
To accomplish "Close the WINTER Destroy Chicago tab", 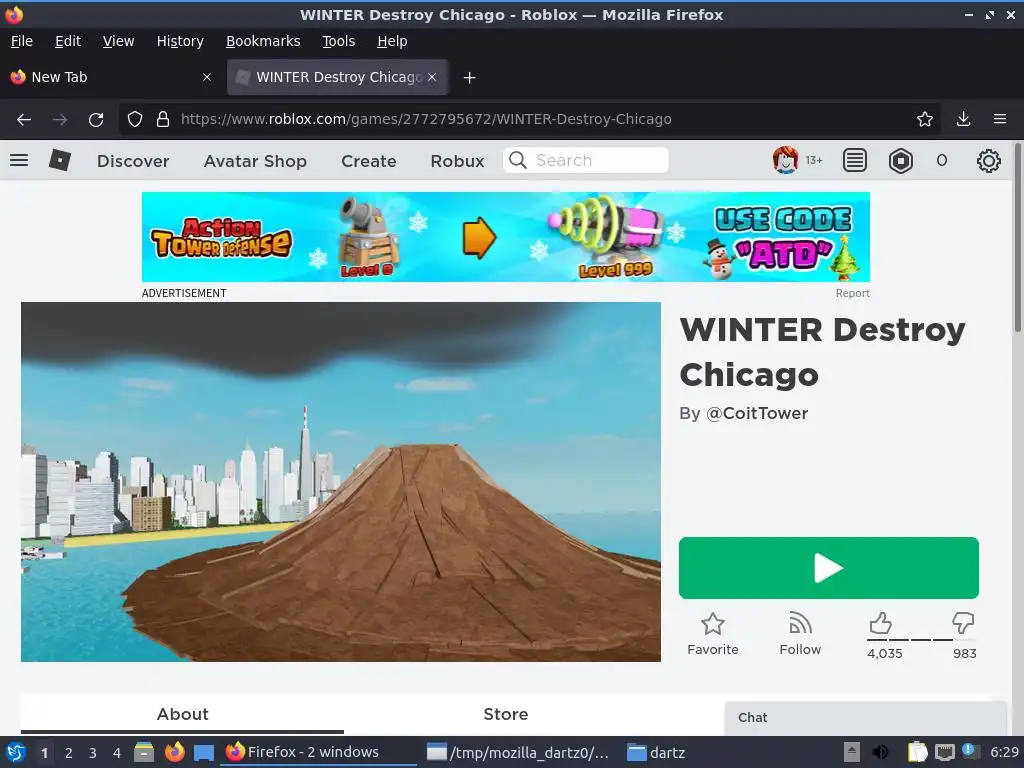I will tap(432, 77).
